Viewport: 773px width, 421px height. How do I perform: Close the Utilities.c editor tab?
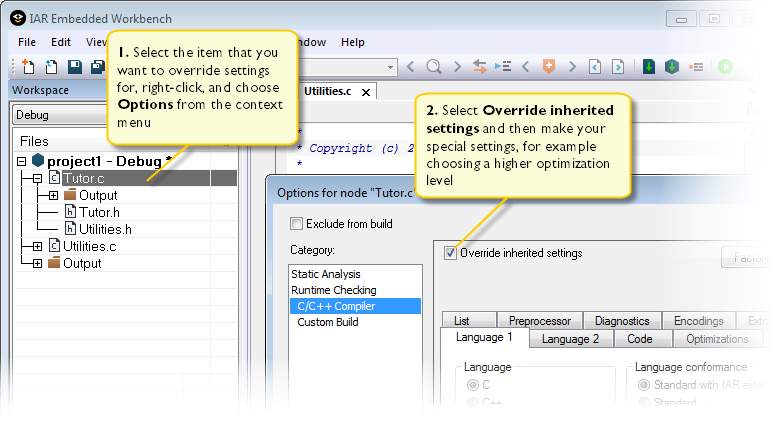point(366,92)
